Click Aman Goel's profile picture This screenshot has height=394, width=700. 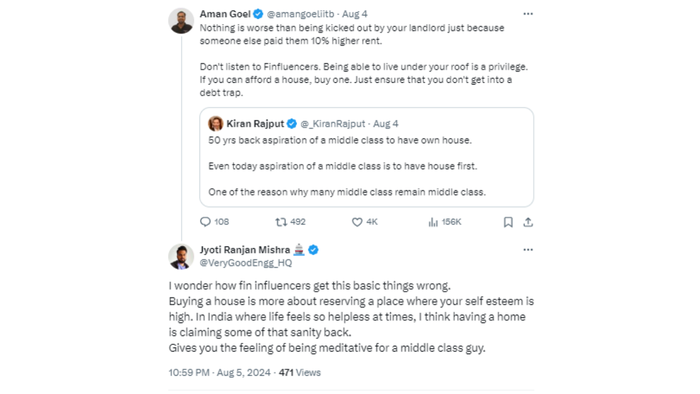(181, 21)
